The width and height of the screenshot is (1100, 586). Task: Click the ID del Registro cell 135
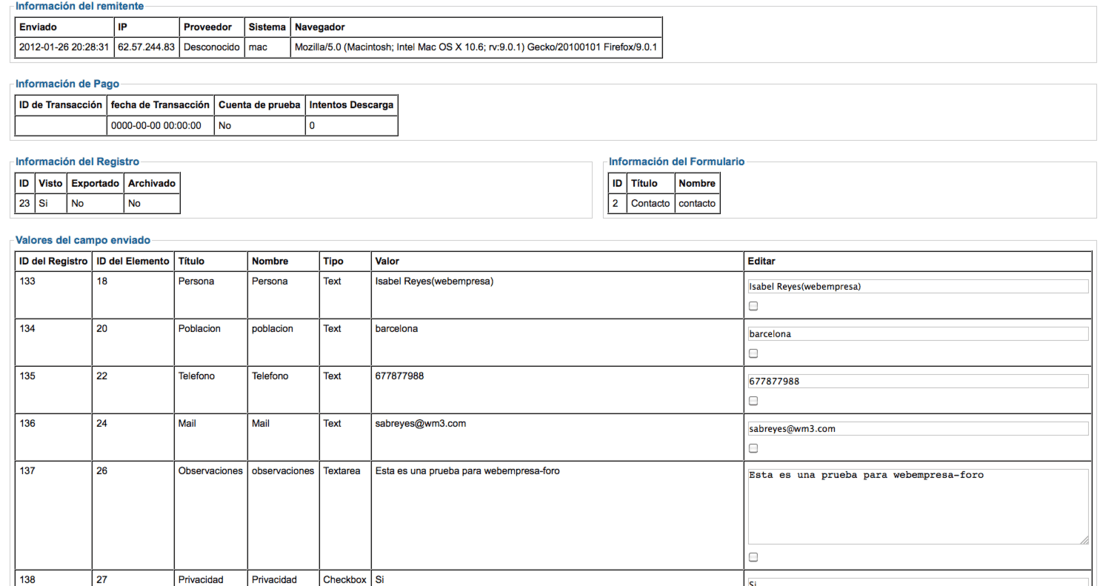pyautogui.click(x=27, y=376)
